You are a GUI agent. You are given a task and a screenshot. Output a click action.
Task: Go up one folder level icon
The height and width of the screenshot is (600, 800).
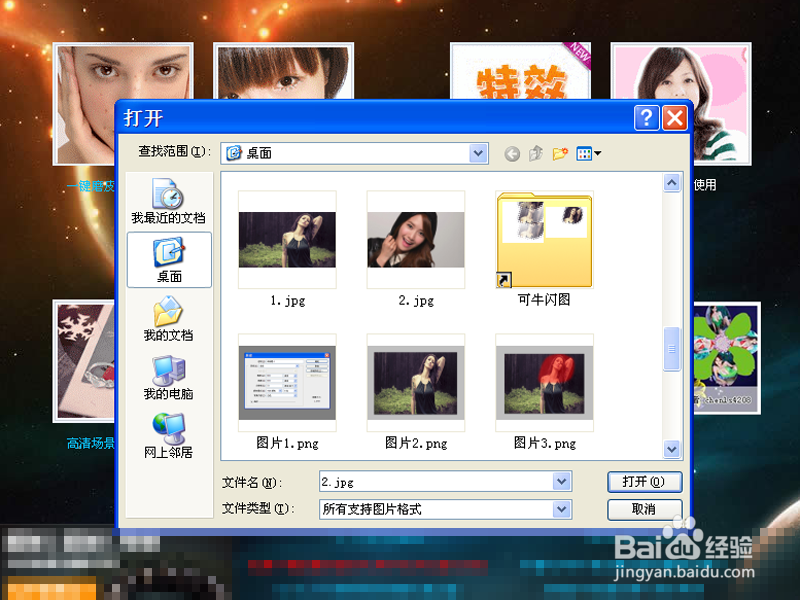[536, 153]
